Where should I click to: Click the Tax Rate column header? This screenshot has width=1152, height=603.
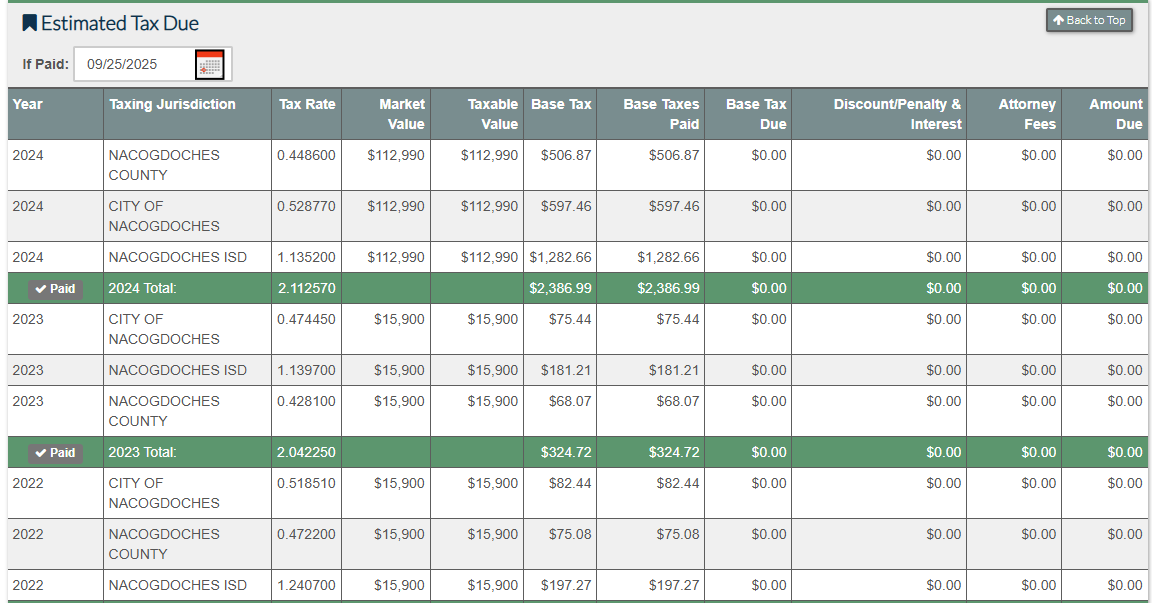[307, 104]
